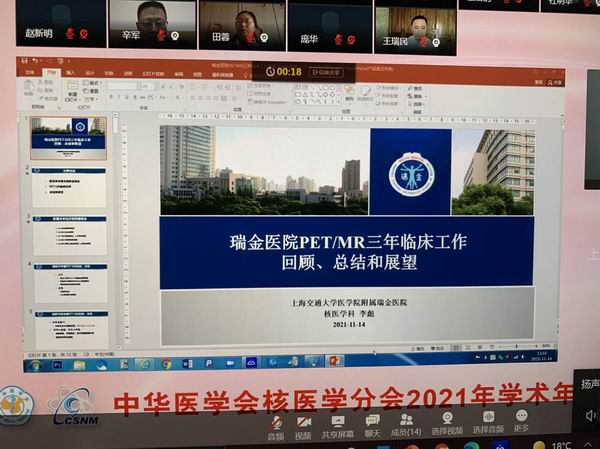
Task: Turn on camera with the 视频 button
Action: [x=303, y=428]
